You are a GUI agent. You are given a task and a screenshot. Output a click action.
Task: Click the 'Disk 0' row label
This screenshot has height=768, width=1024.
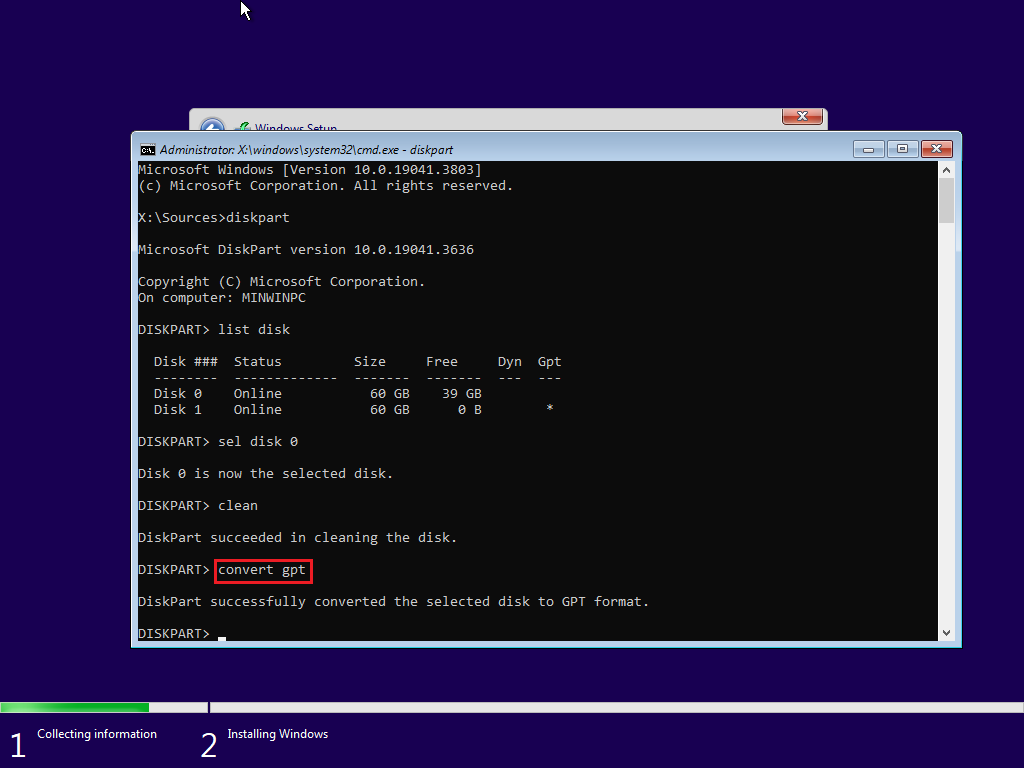tap(178, 394)
